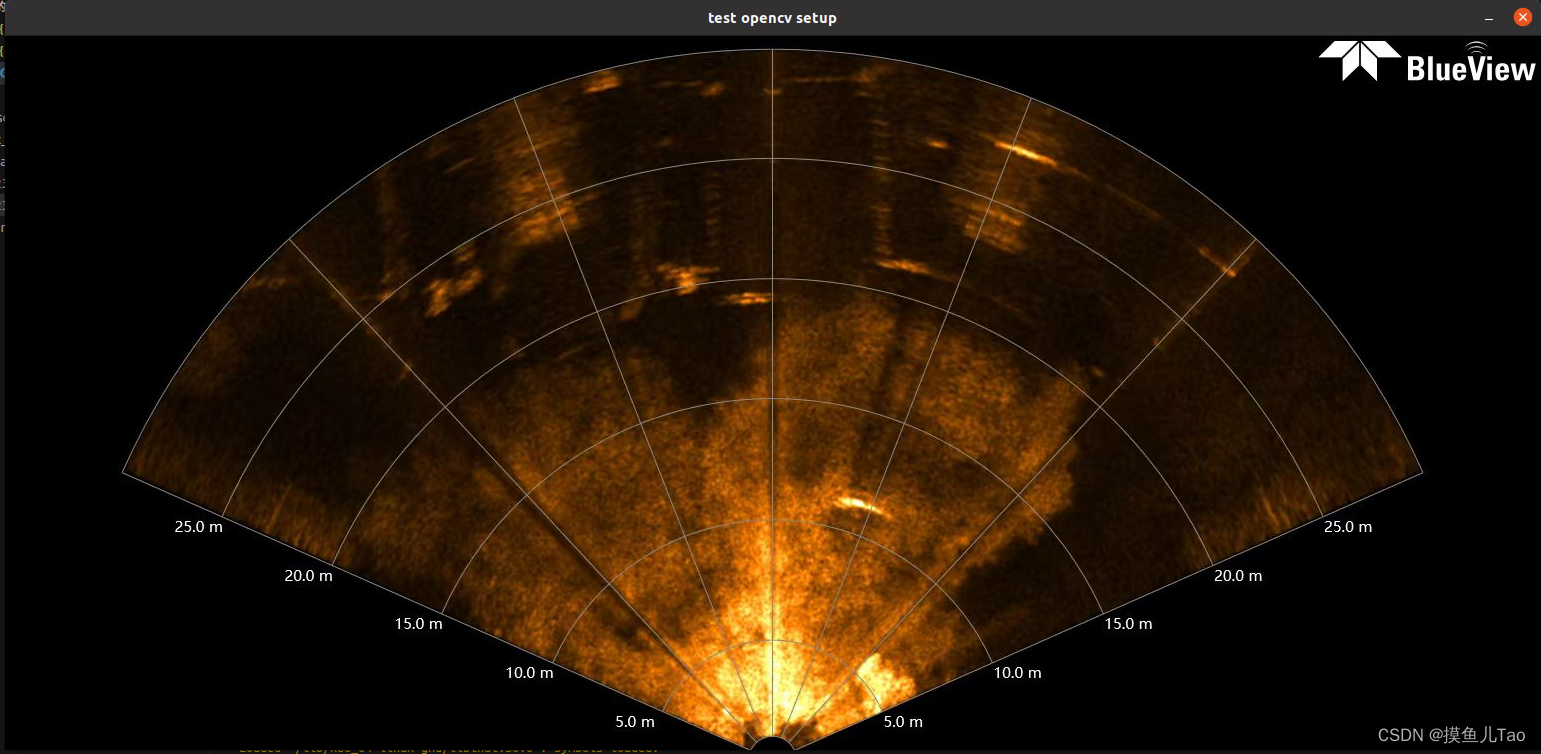
Task: Select the right-side 15.0 m range label
Action: point(1127,624)
